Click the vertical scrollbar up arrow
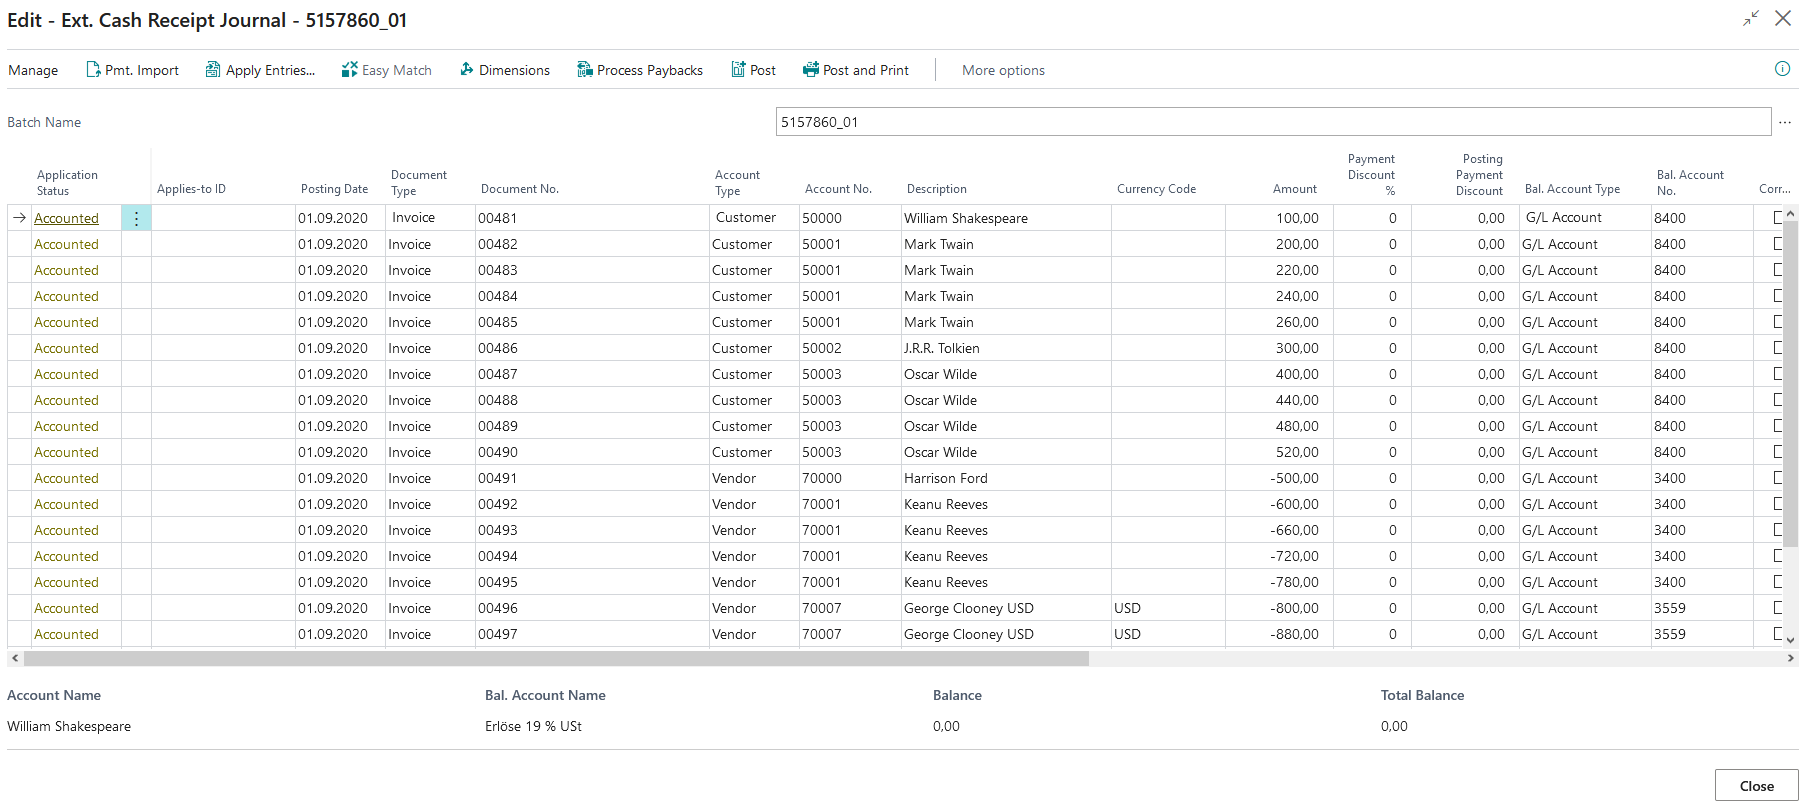Screen dimensions: 1808x809 click(x=1790, y=213)
